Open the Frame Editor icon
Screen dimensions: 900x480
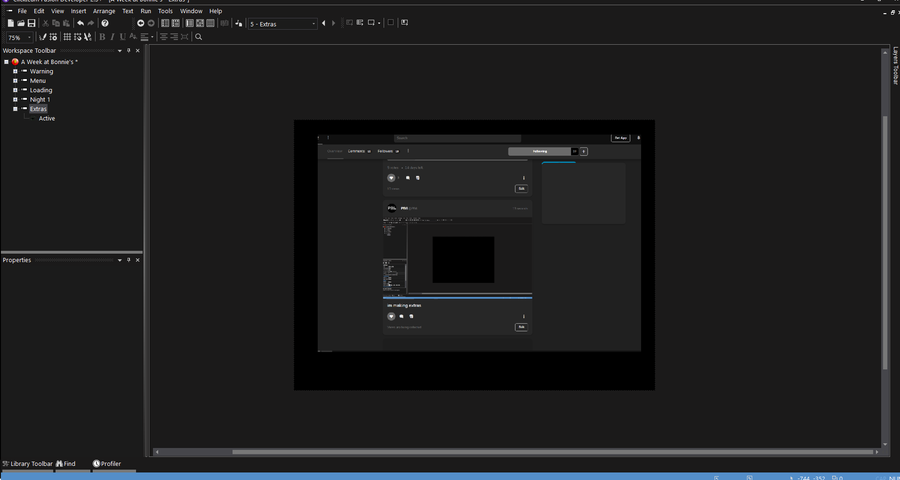176,23
